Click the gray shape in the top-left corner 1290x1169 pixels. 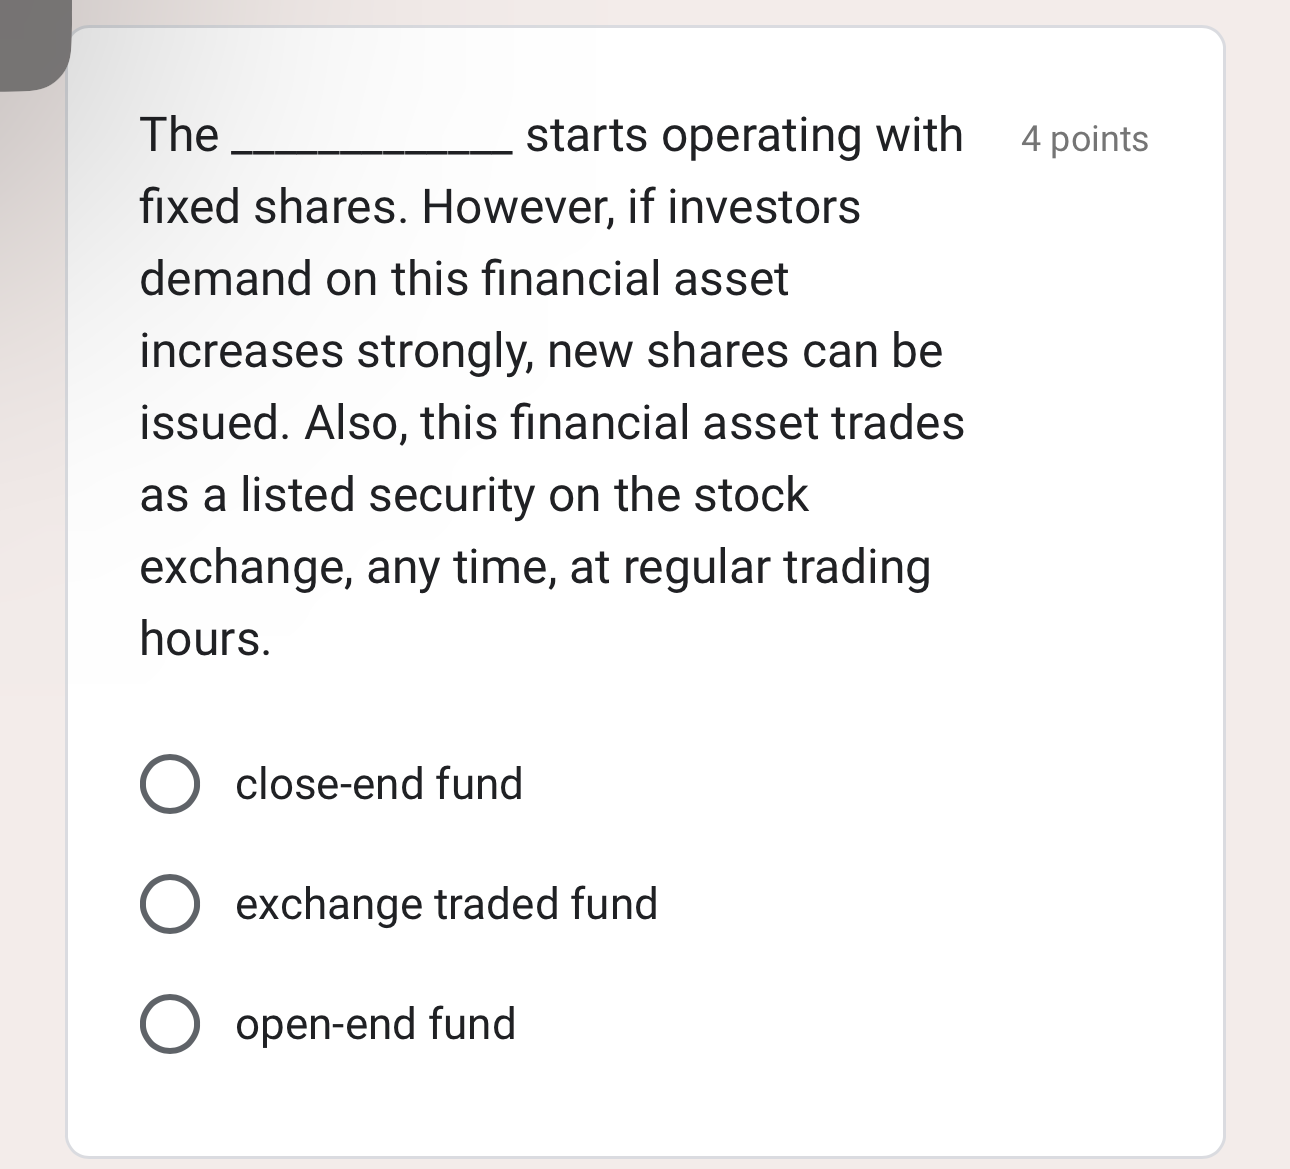30,40
